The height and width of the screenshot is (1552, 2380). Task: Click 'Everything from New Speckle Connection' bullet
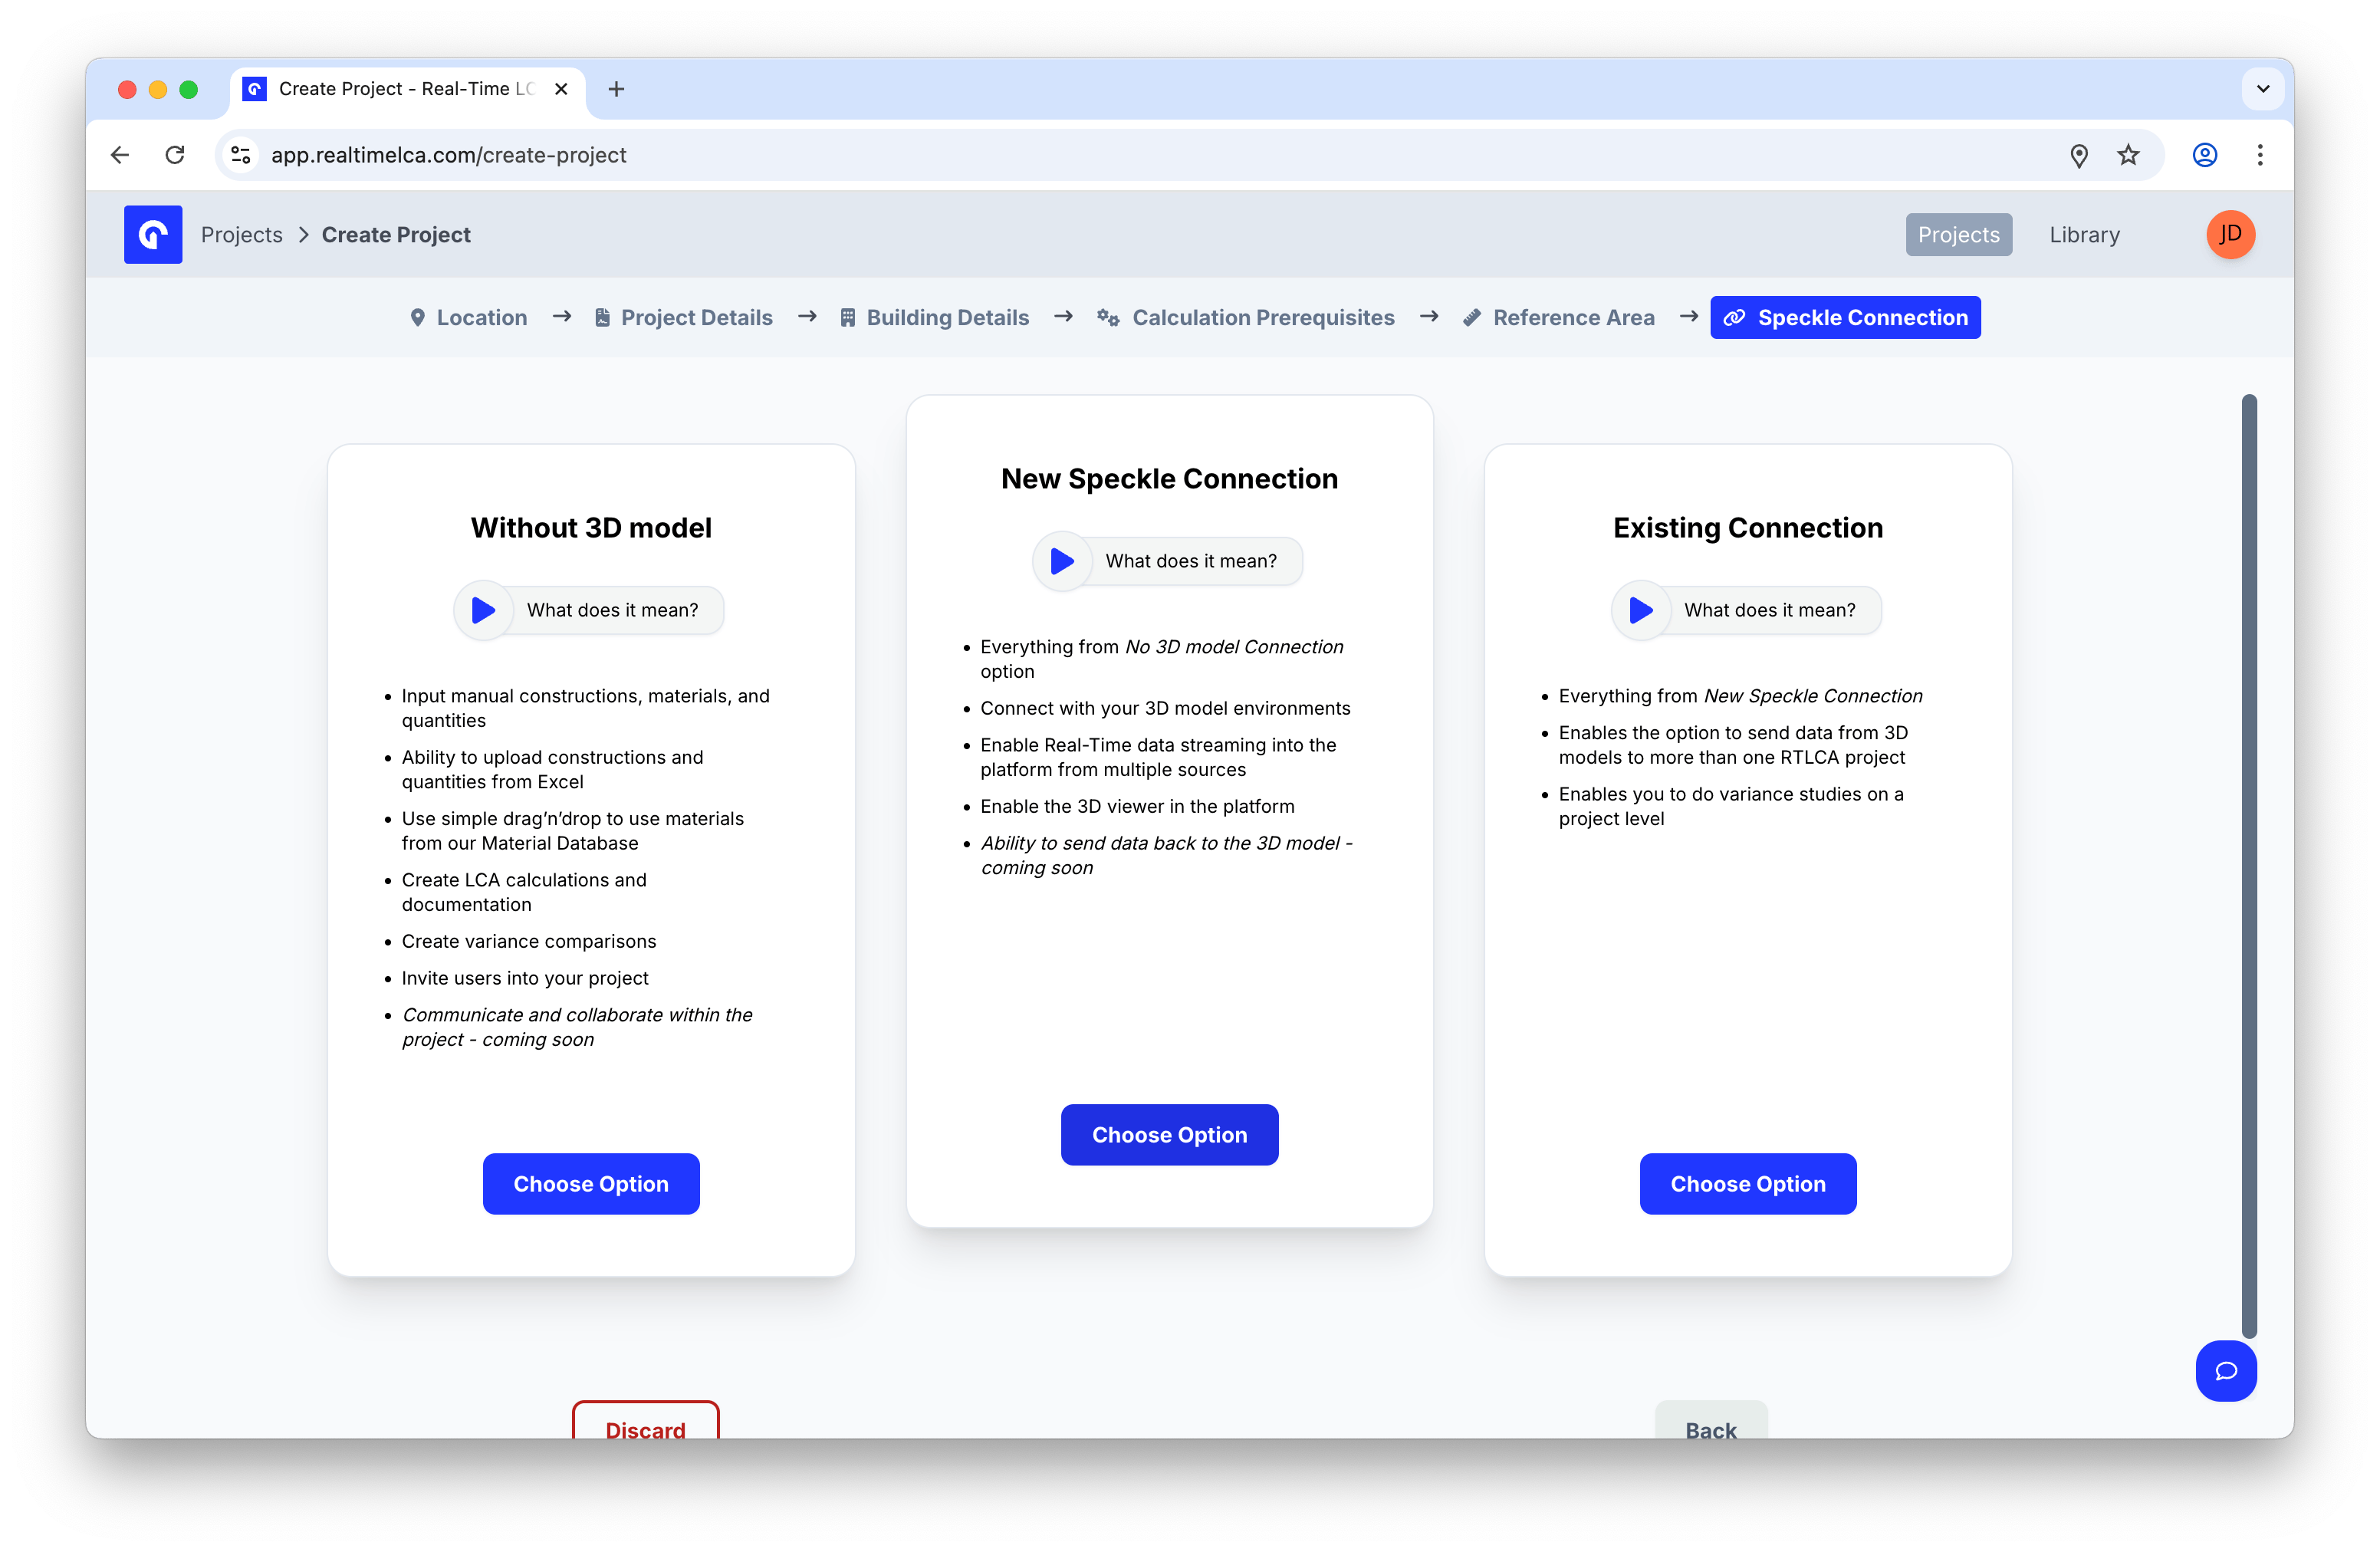1741,696
